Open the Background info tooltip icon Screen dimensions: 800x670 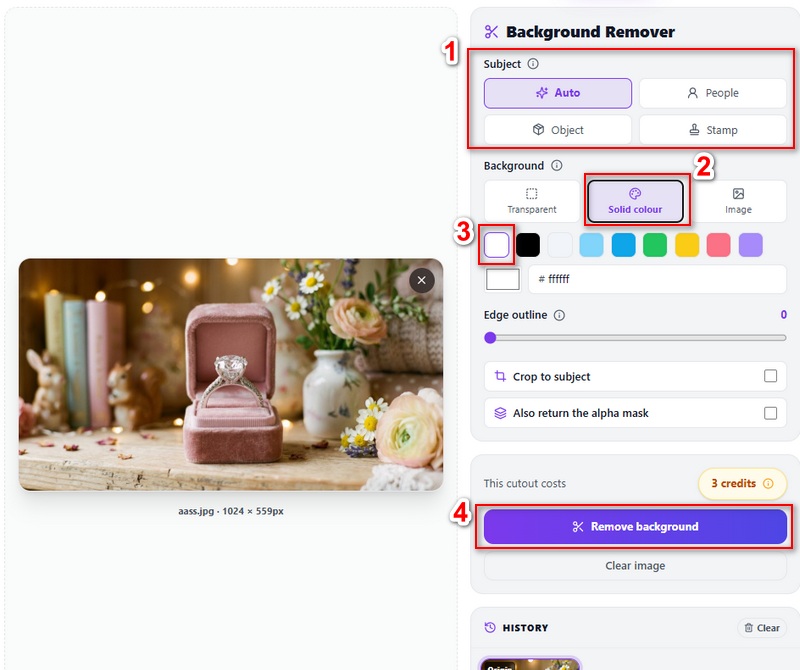click(x=557, y=165)
